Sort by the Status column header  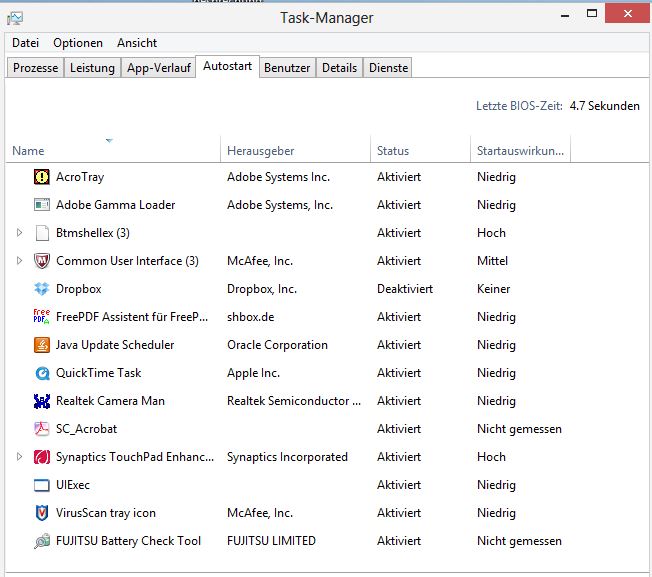[x=420, y=149]
